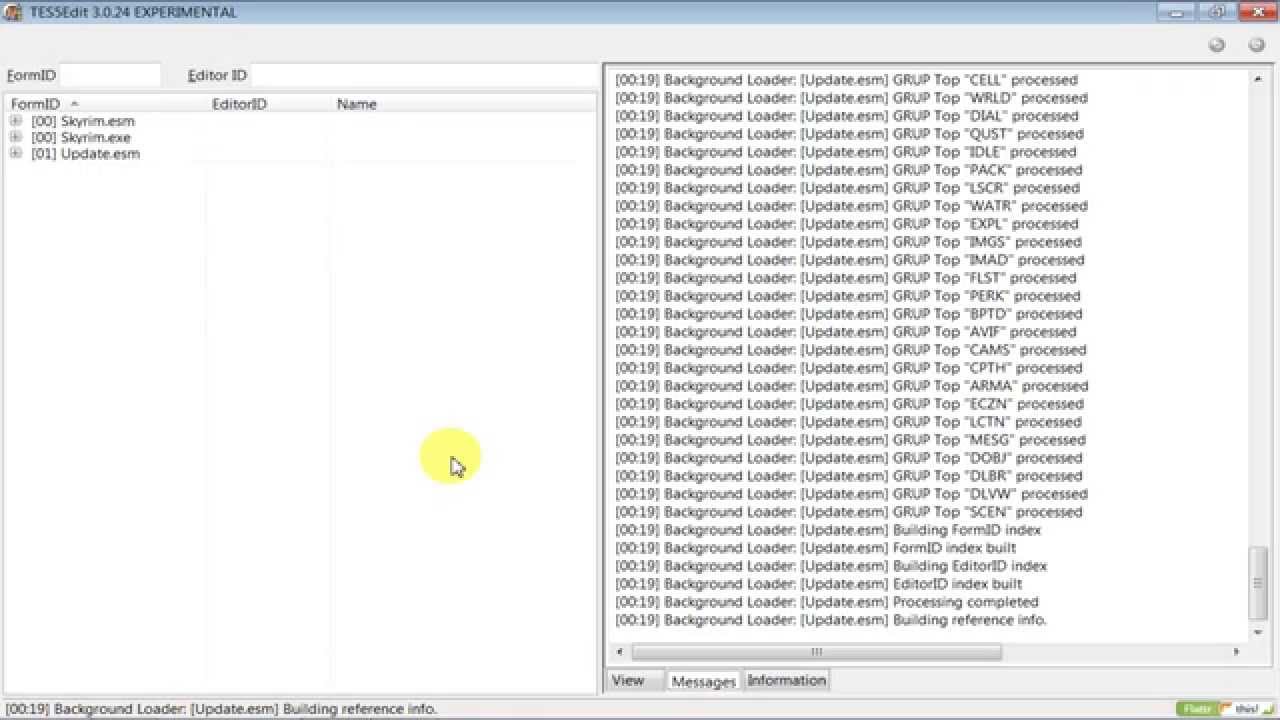Click the horizontal scroll-left arrow
This screenshot has width=1280, height=720.
(620, 652)
